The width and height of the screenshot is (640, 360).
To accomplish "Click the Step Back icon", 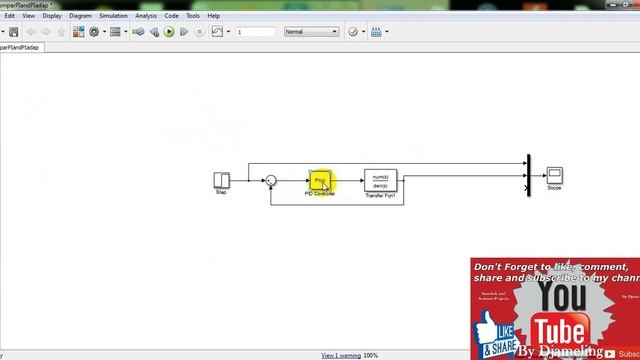I will point(154,32).
